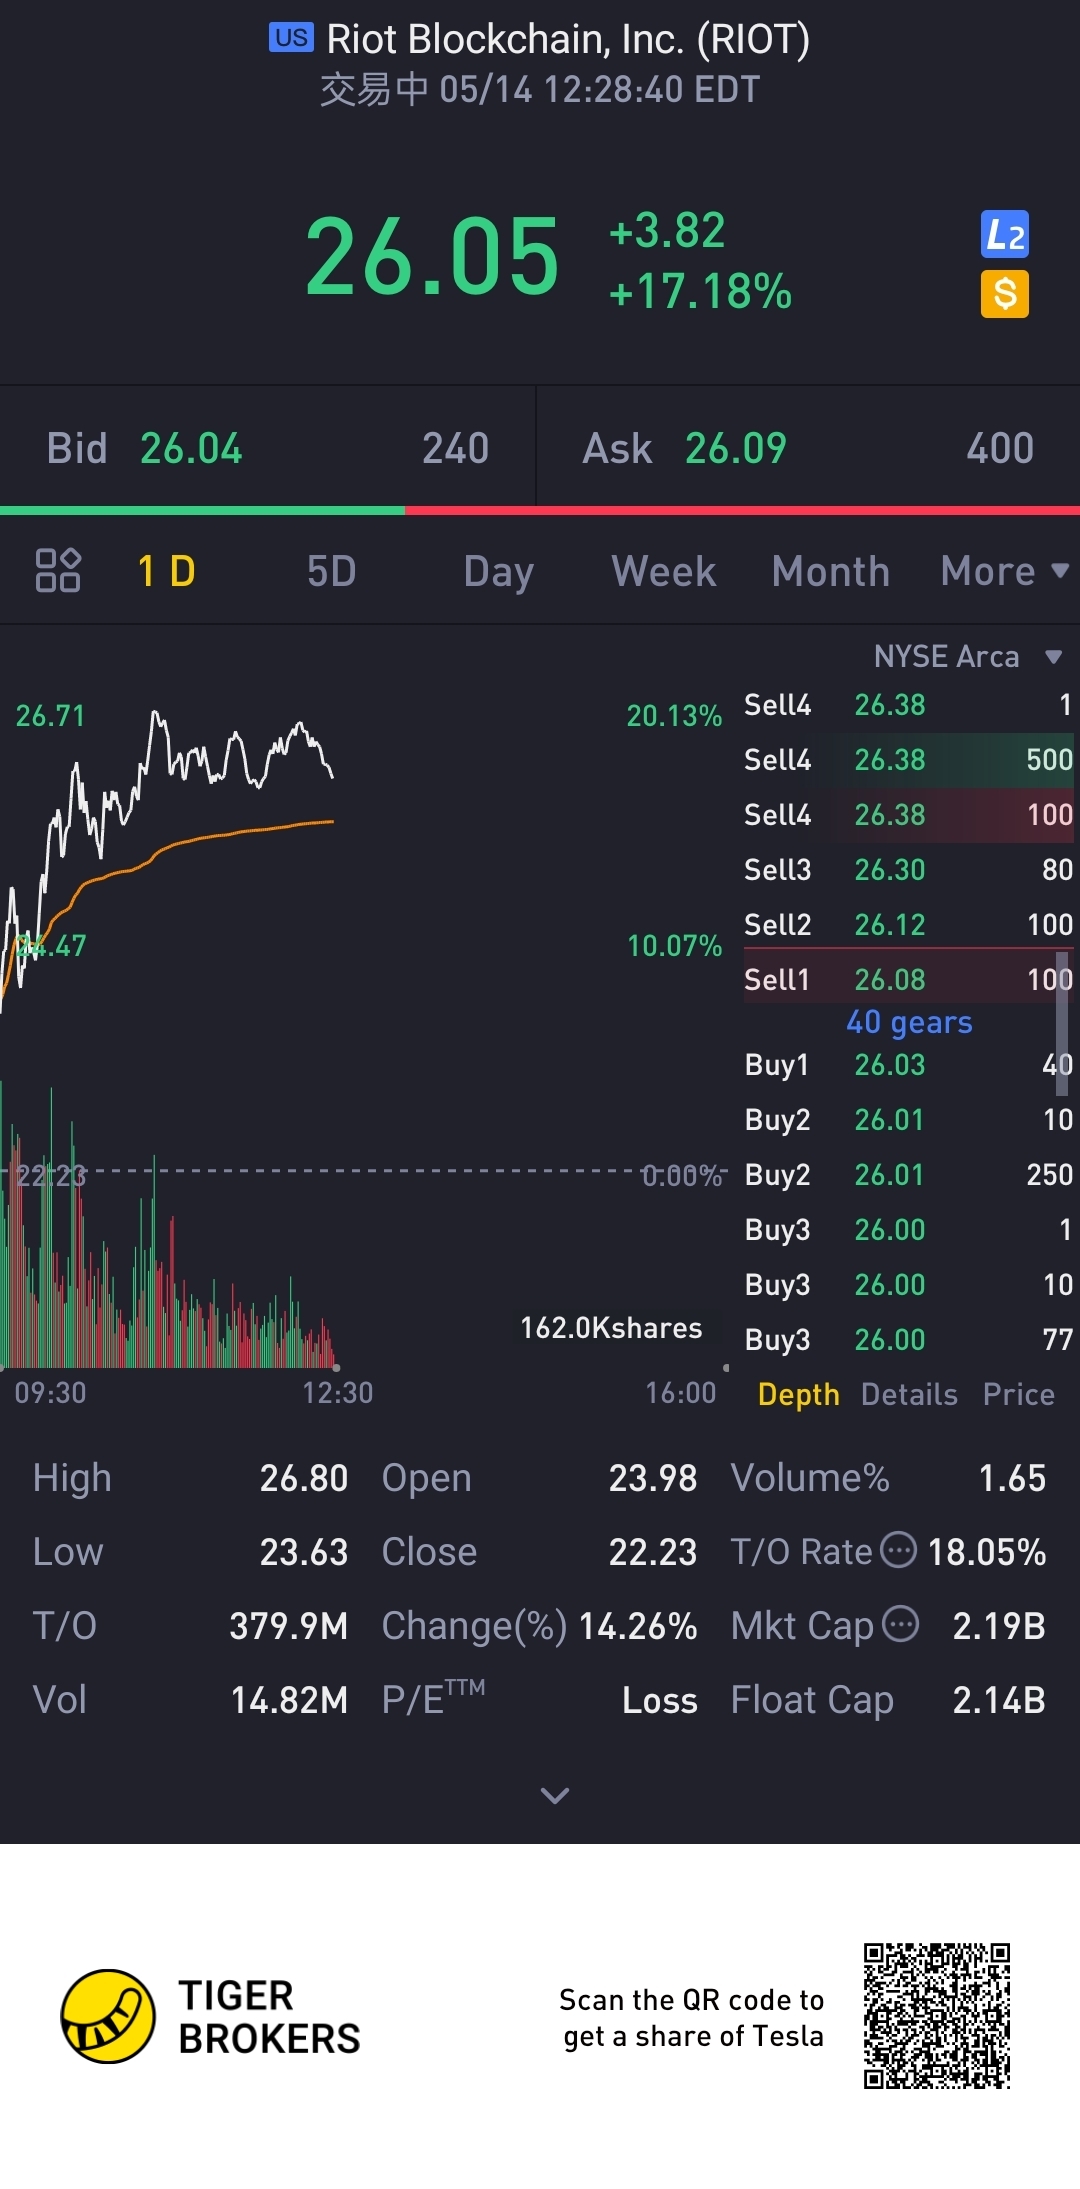This screenshot has width=1080, height=2189.
Task: Tap the High value 26.80
Action: (x=304, y=1478)
